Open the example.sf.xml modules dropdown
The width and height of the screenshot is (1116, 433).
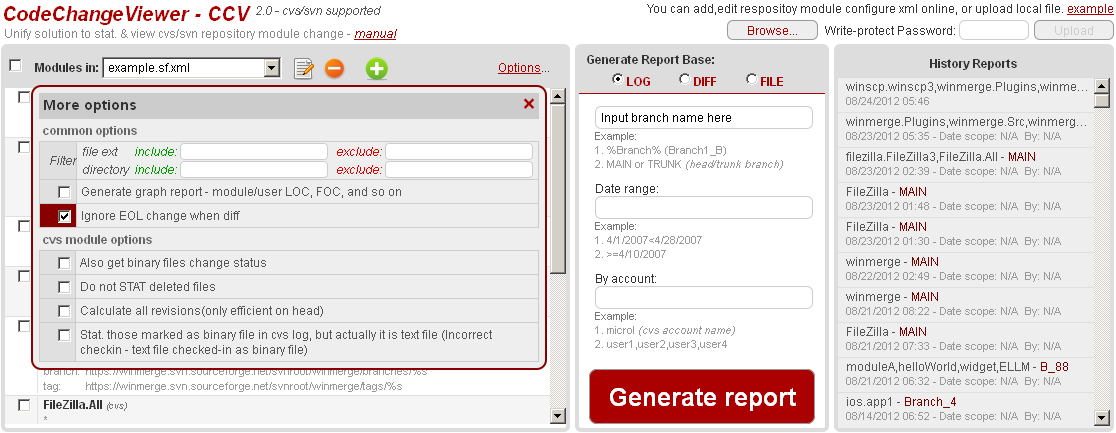pos(272,68)
